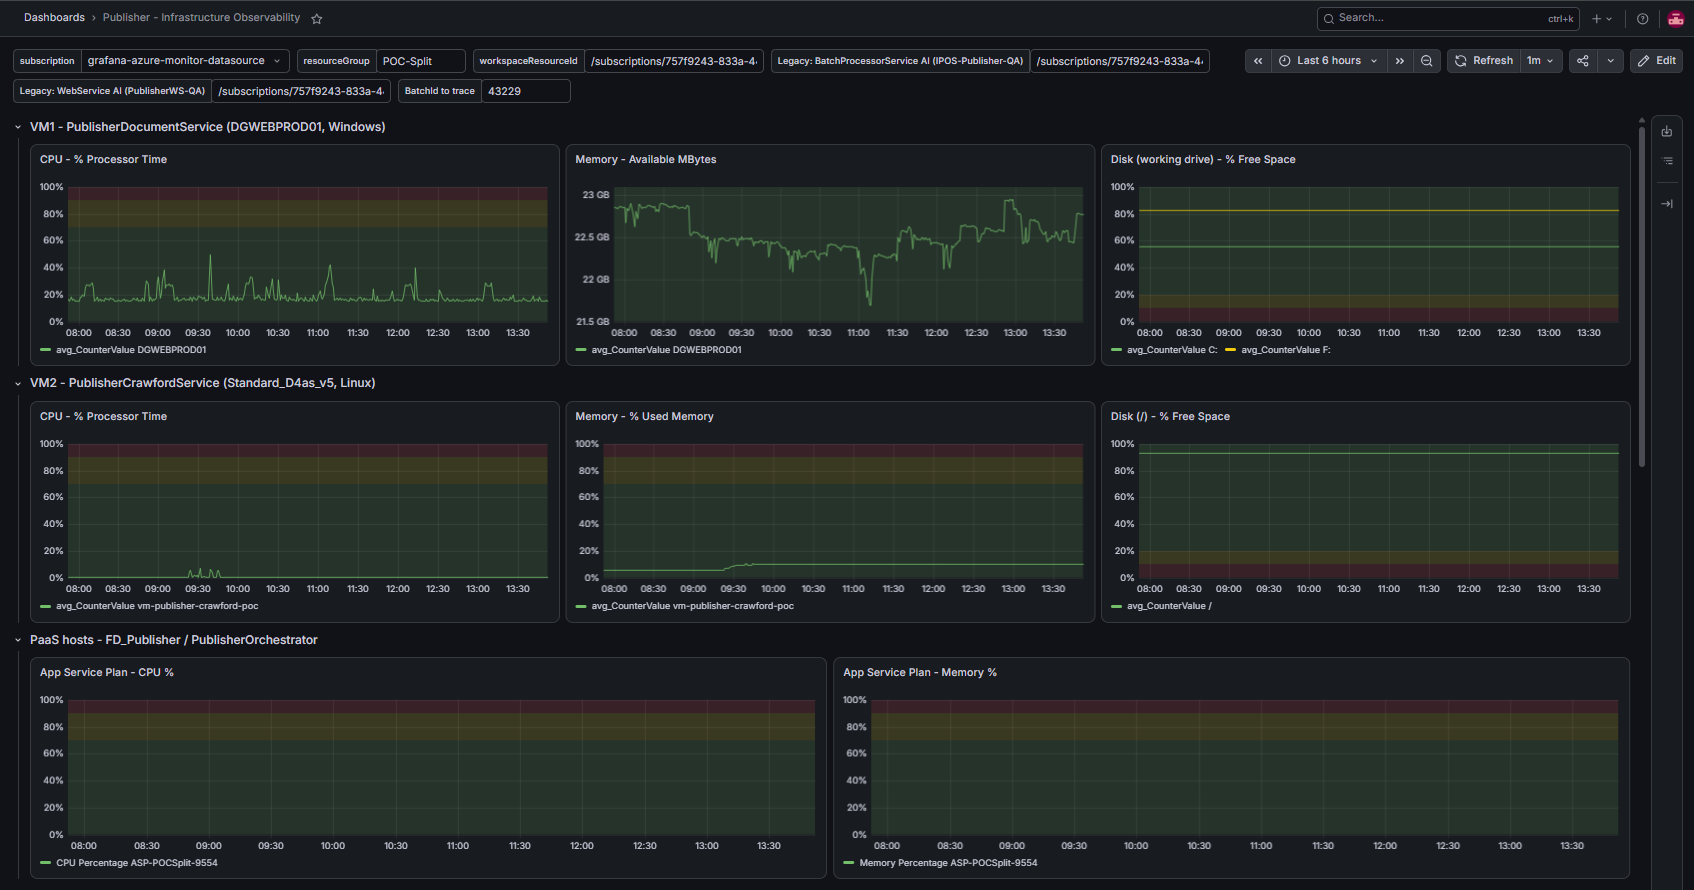Click the subscription variable label
The height and width of the screenshot is (890, 1694).
click(47, 61)
